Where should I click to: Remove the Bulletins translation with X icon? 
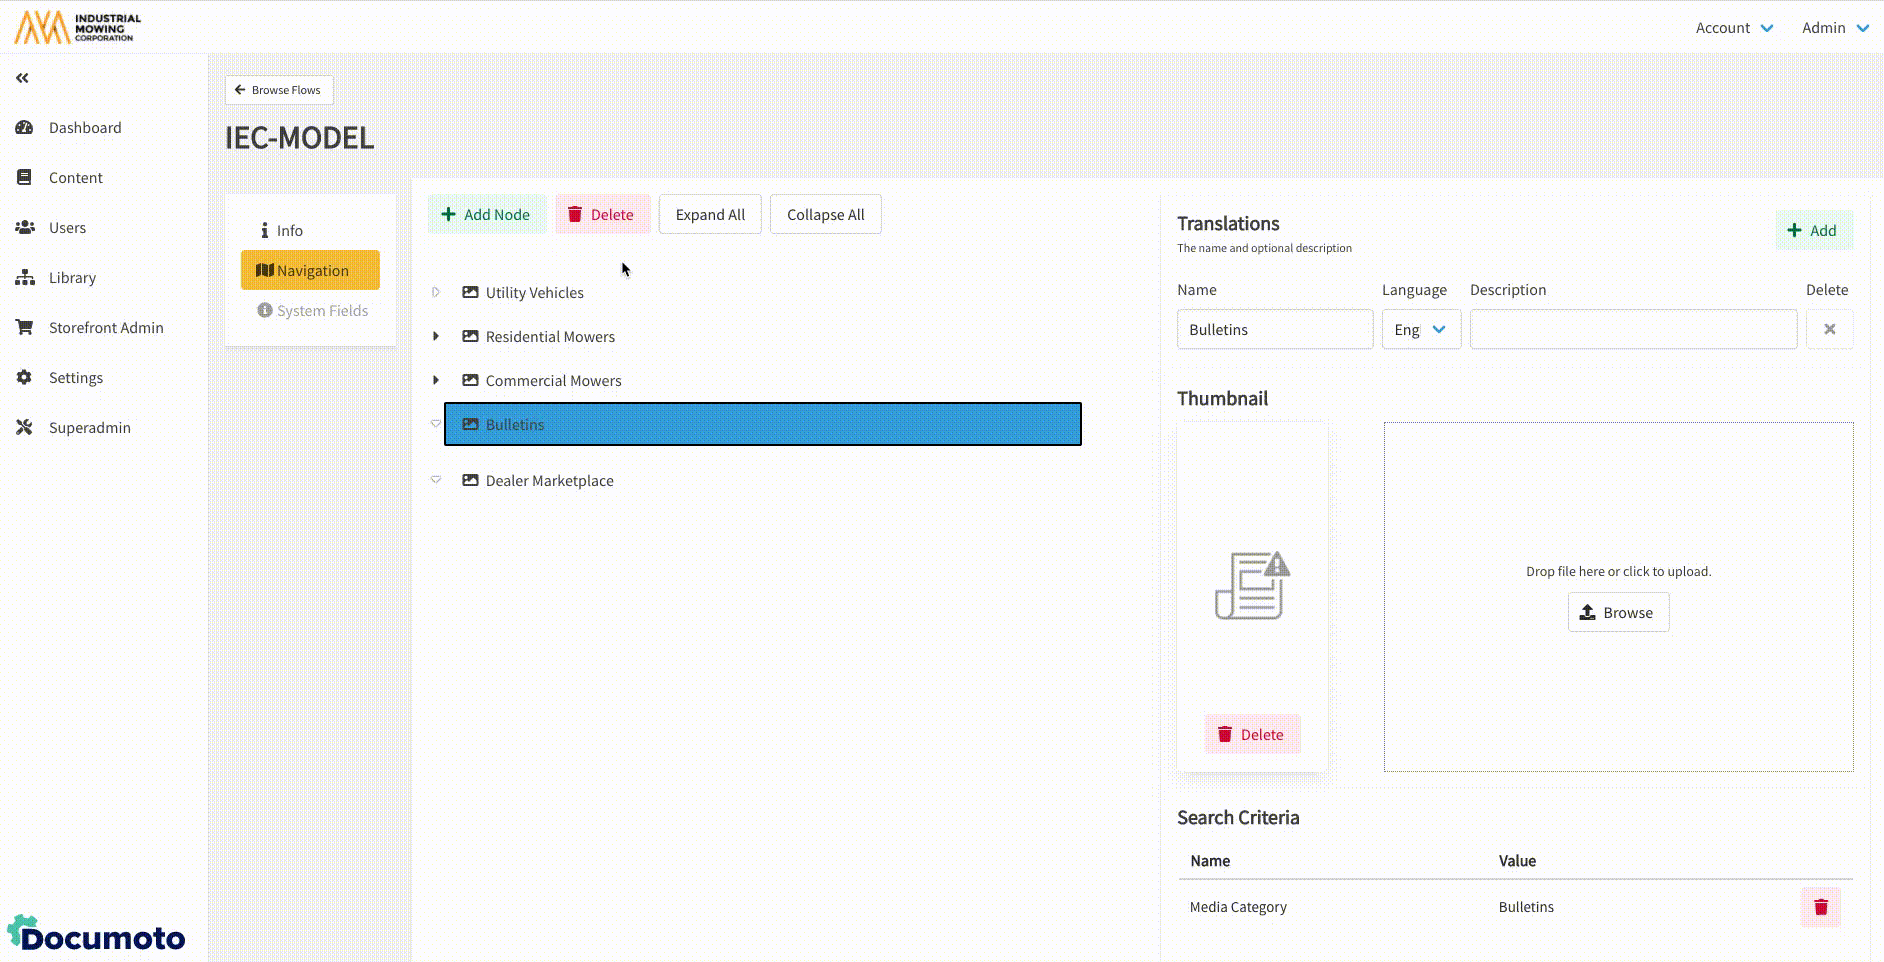(x=1829, y=329)
